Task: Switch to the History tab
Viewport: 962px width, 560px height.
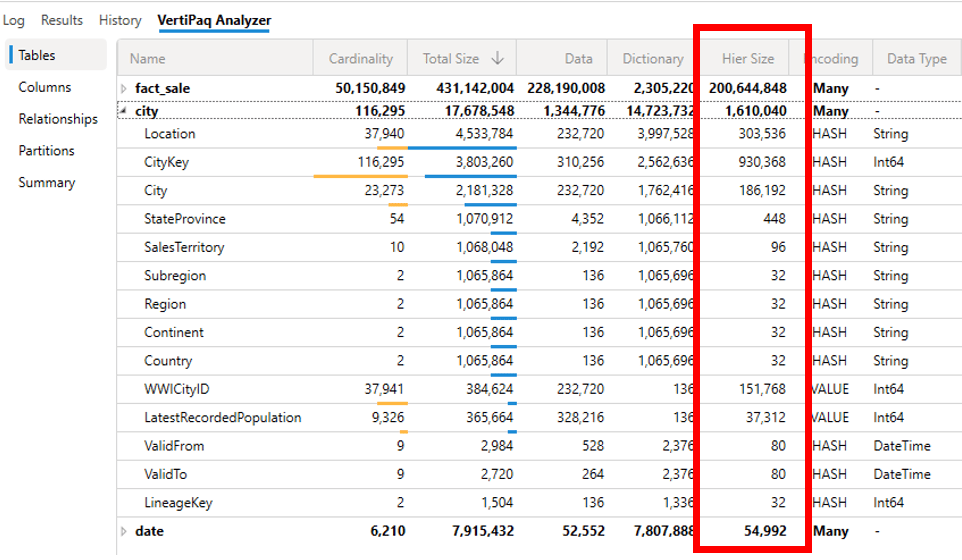Action: (120, 20)
